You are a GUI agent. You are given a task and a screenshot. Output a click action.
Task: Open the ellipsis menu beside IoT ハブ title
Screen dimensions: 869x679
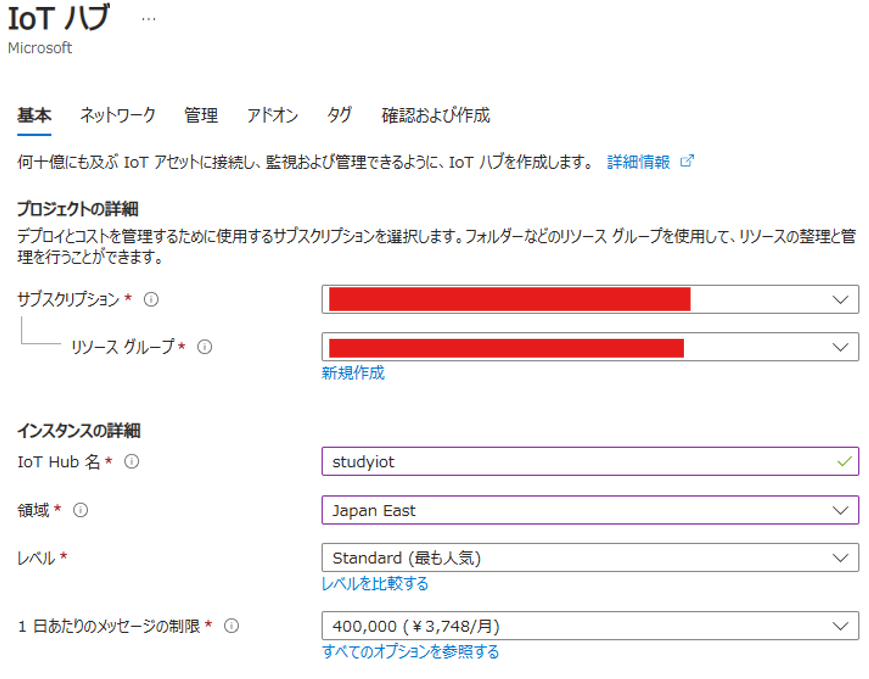pos(149,19)
